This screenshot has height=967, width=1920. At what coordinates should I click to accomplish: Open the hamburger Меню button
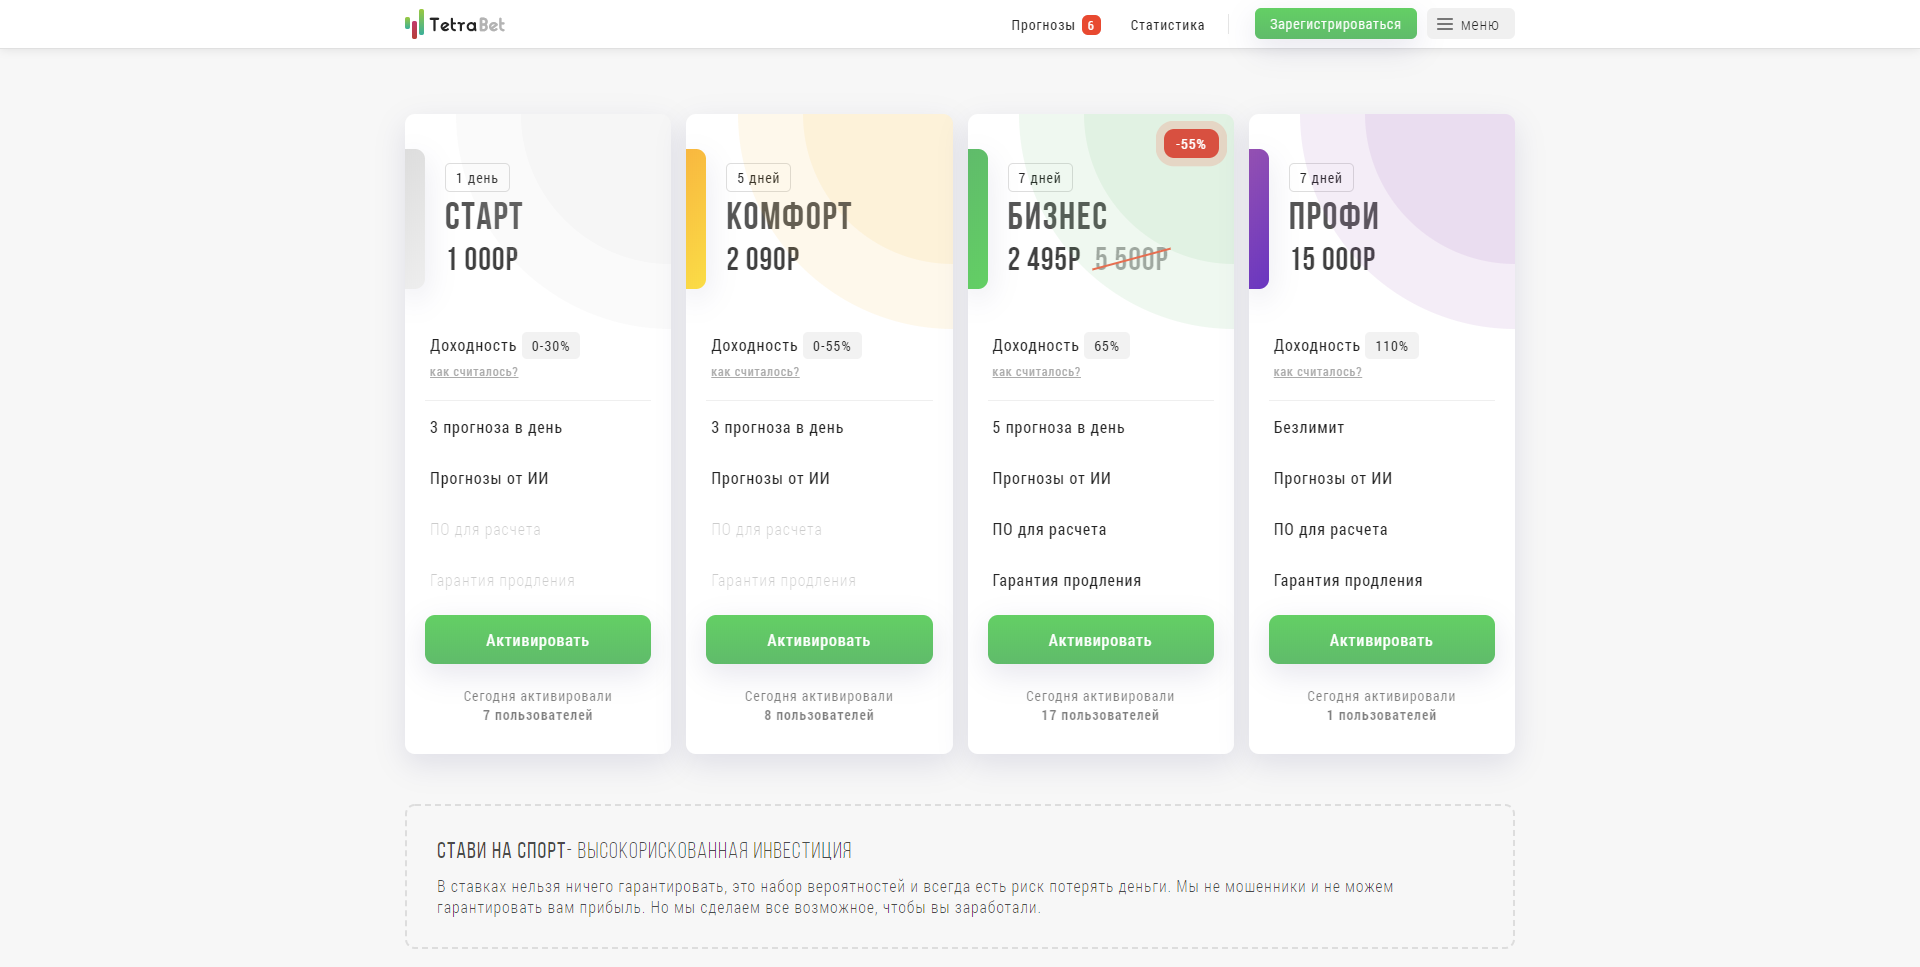coord(1469,24)
